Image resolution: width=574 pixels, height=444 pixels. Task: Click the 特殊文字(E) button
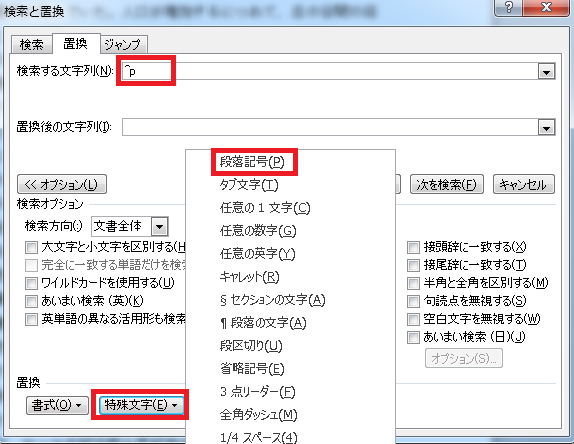point(141,405)
